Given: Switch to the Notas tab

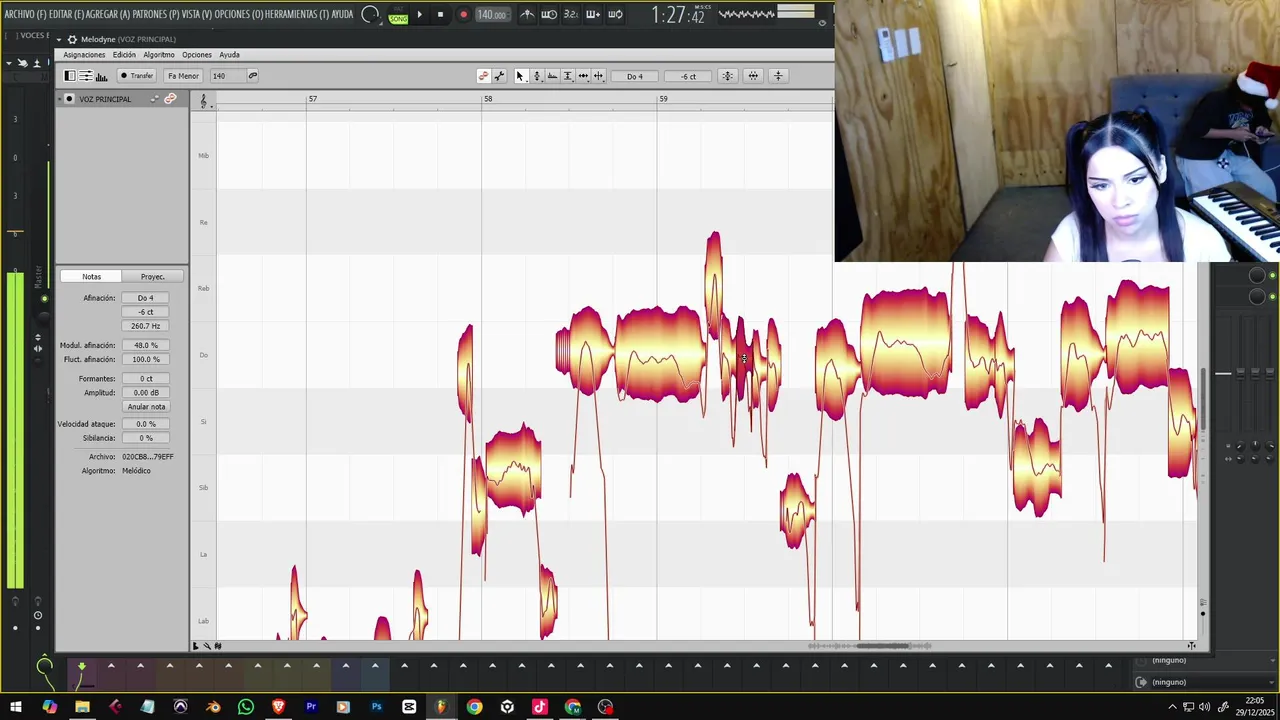Looking at the screenshot, I should [91, 276].
